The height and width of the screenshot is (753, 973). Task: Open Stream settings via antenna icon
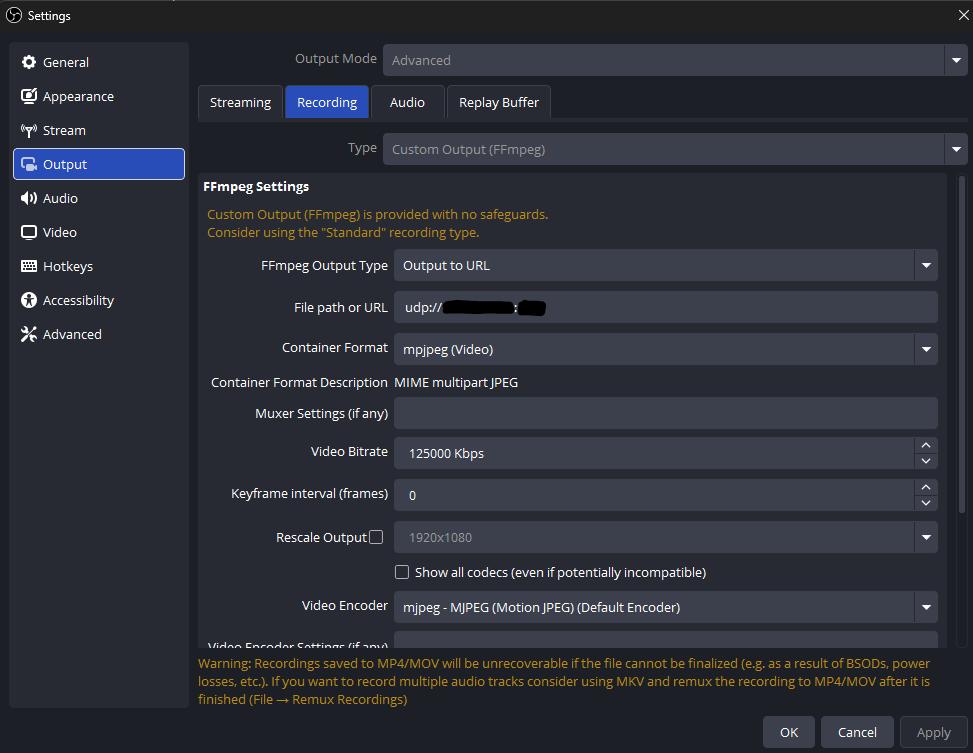point(29,130)
